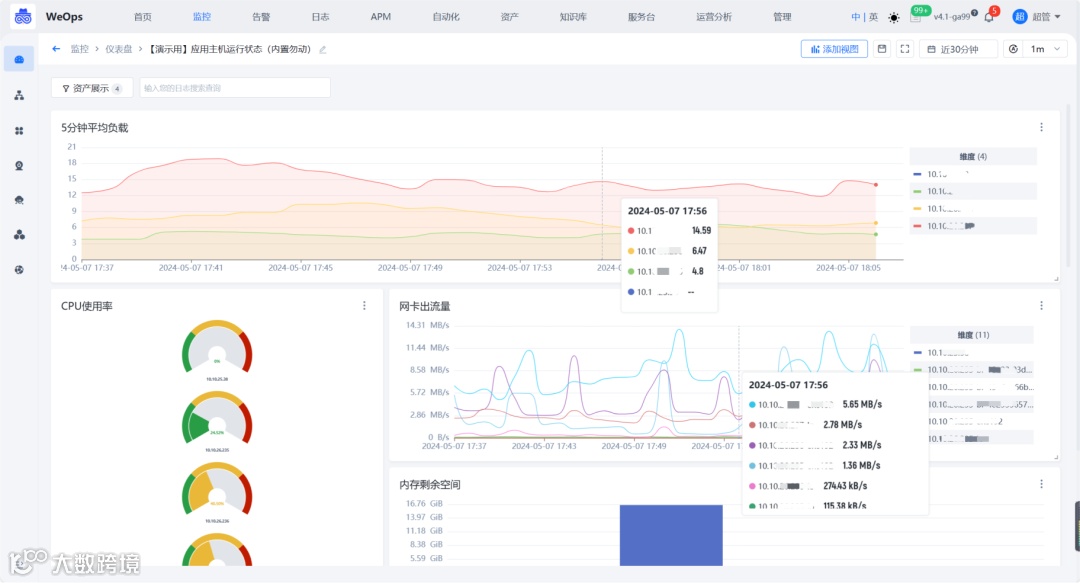This screenshot has height=583, width=1080.
Task: Open the three-circles cluster sidebar icon
Action: click(x=19, y=235)
